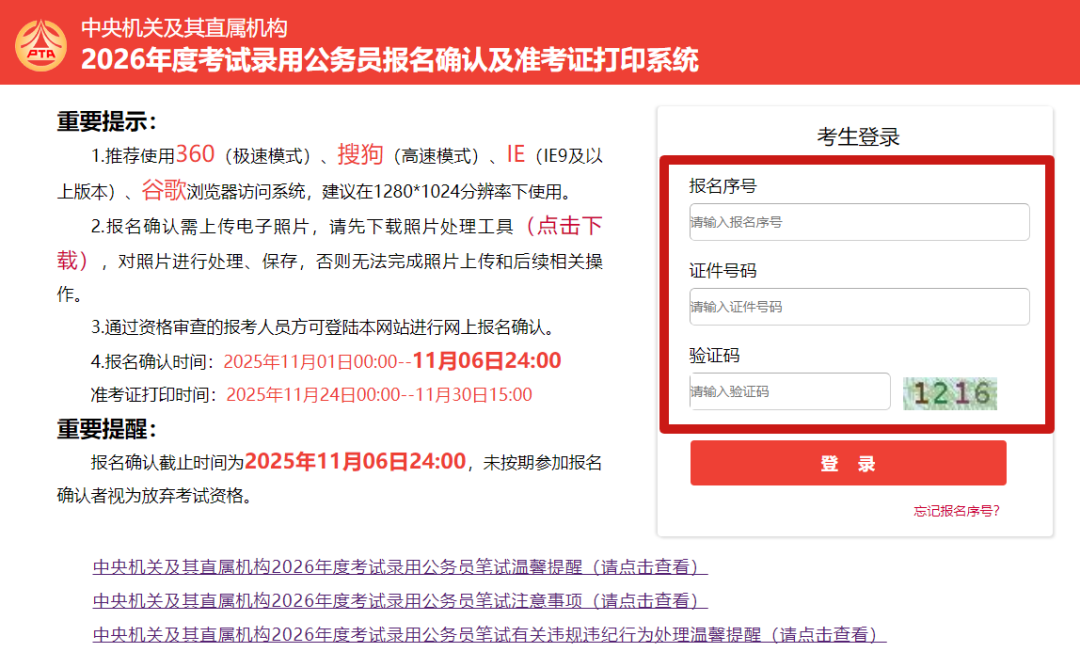
Task: Click the PTA logo in the header
Action: (41, 43)
